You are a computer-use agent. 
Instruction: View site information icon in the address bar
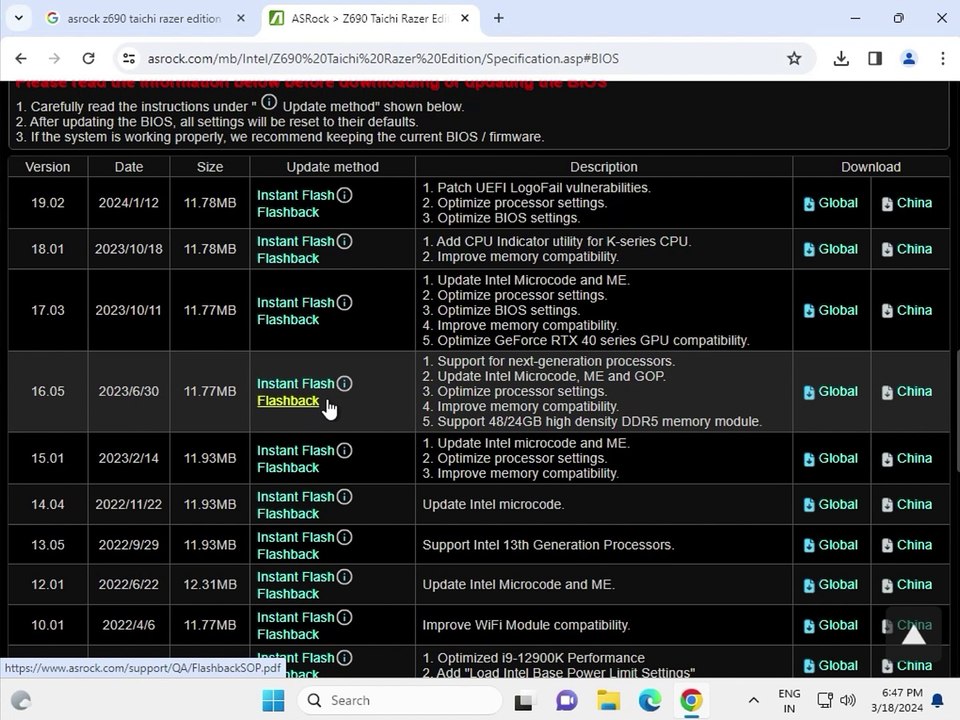click(129, 58)
